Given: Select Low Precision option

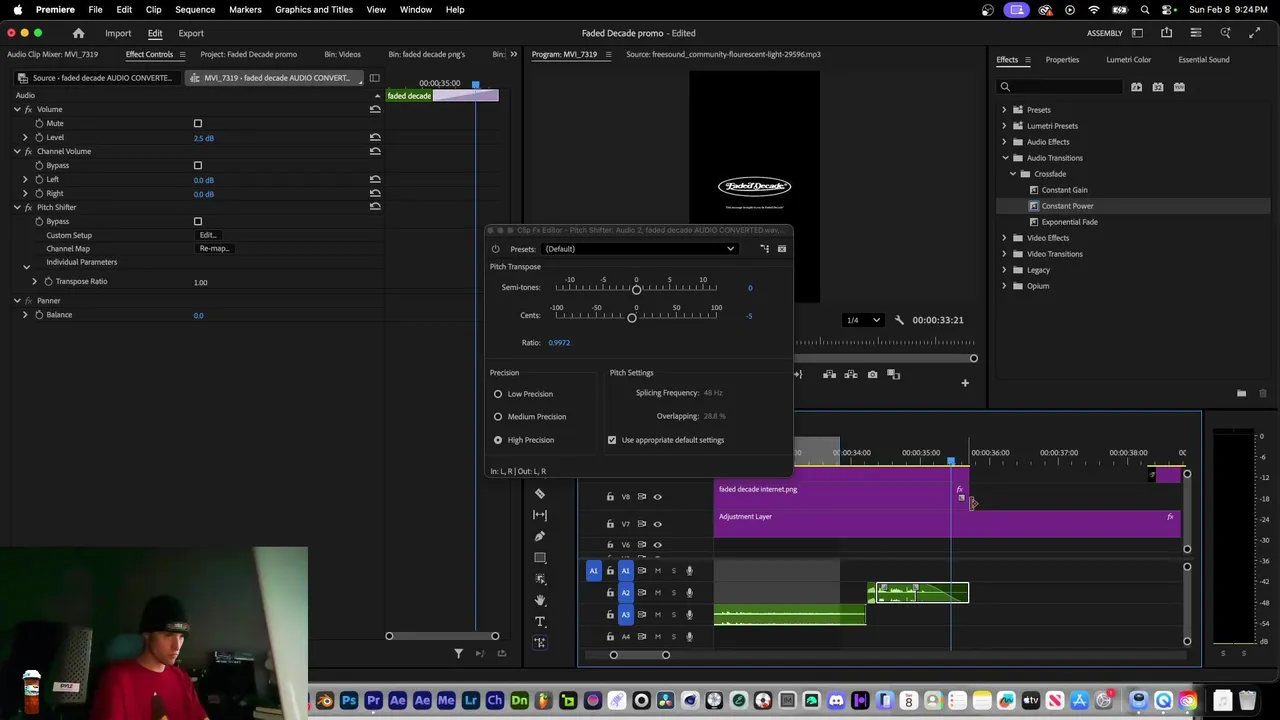Looking at the screenshot, I should point(498,394).
